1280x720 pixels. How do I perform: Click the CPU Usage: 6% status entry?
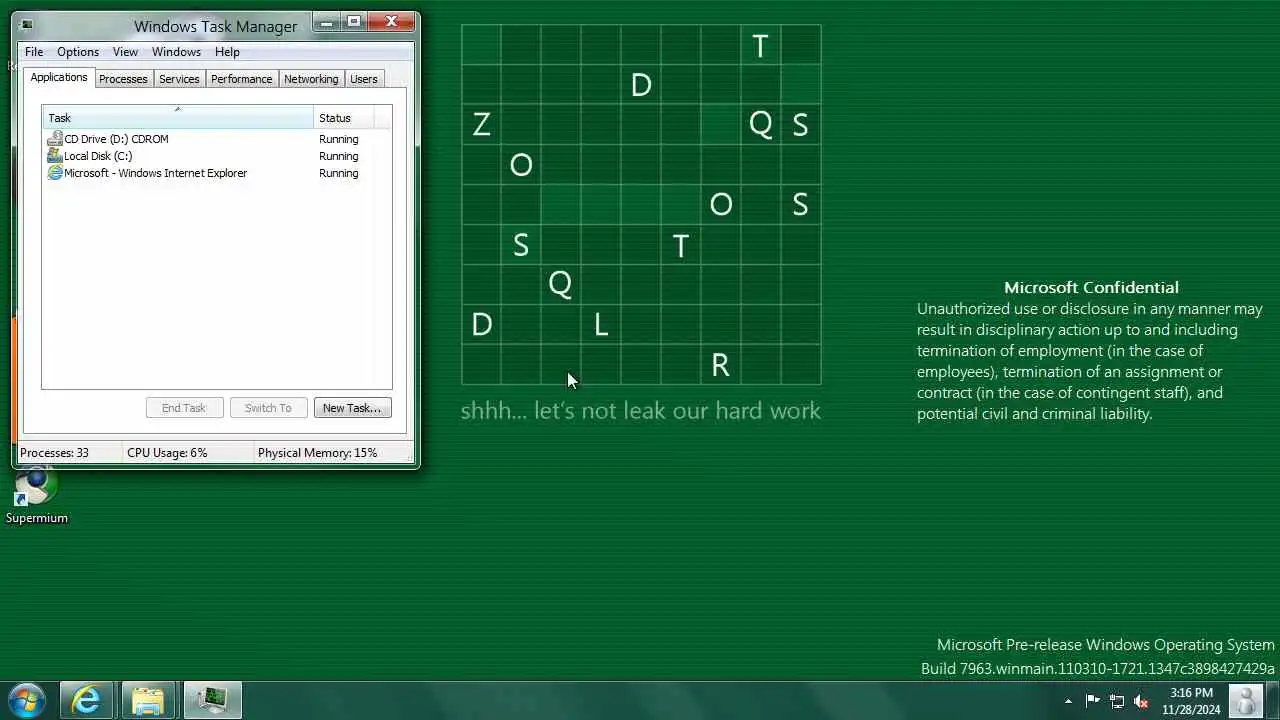tap(167, 453)
